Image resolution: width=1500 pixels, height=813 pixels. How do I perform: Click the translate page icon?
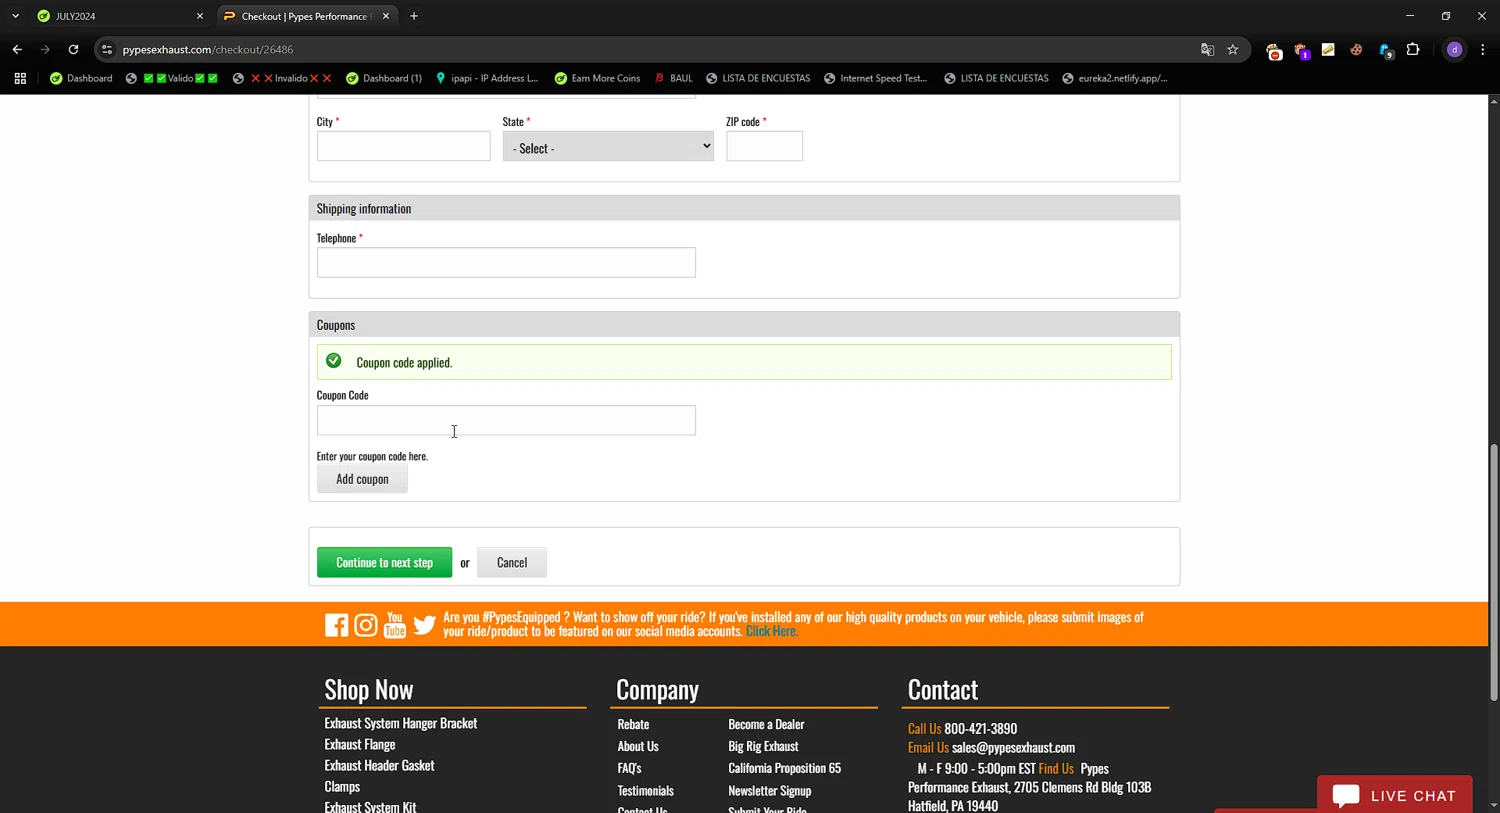(x=1207, y=49)
